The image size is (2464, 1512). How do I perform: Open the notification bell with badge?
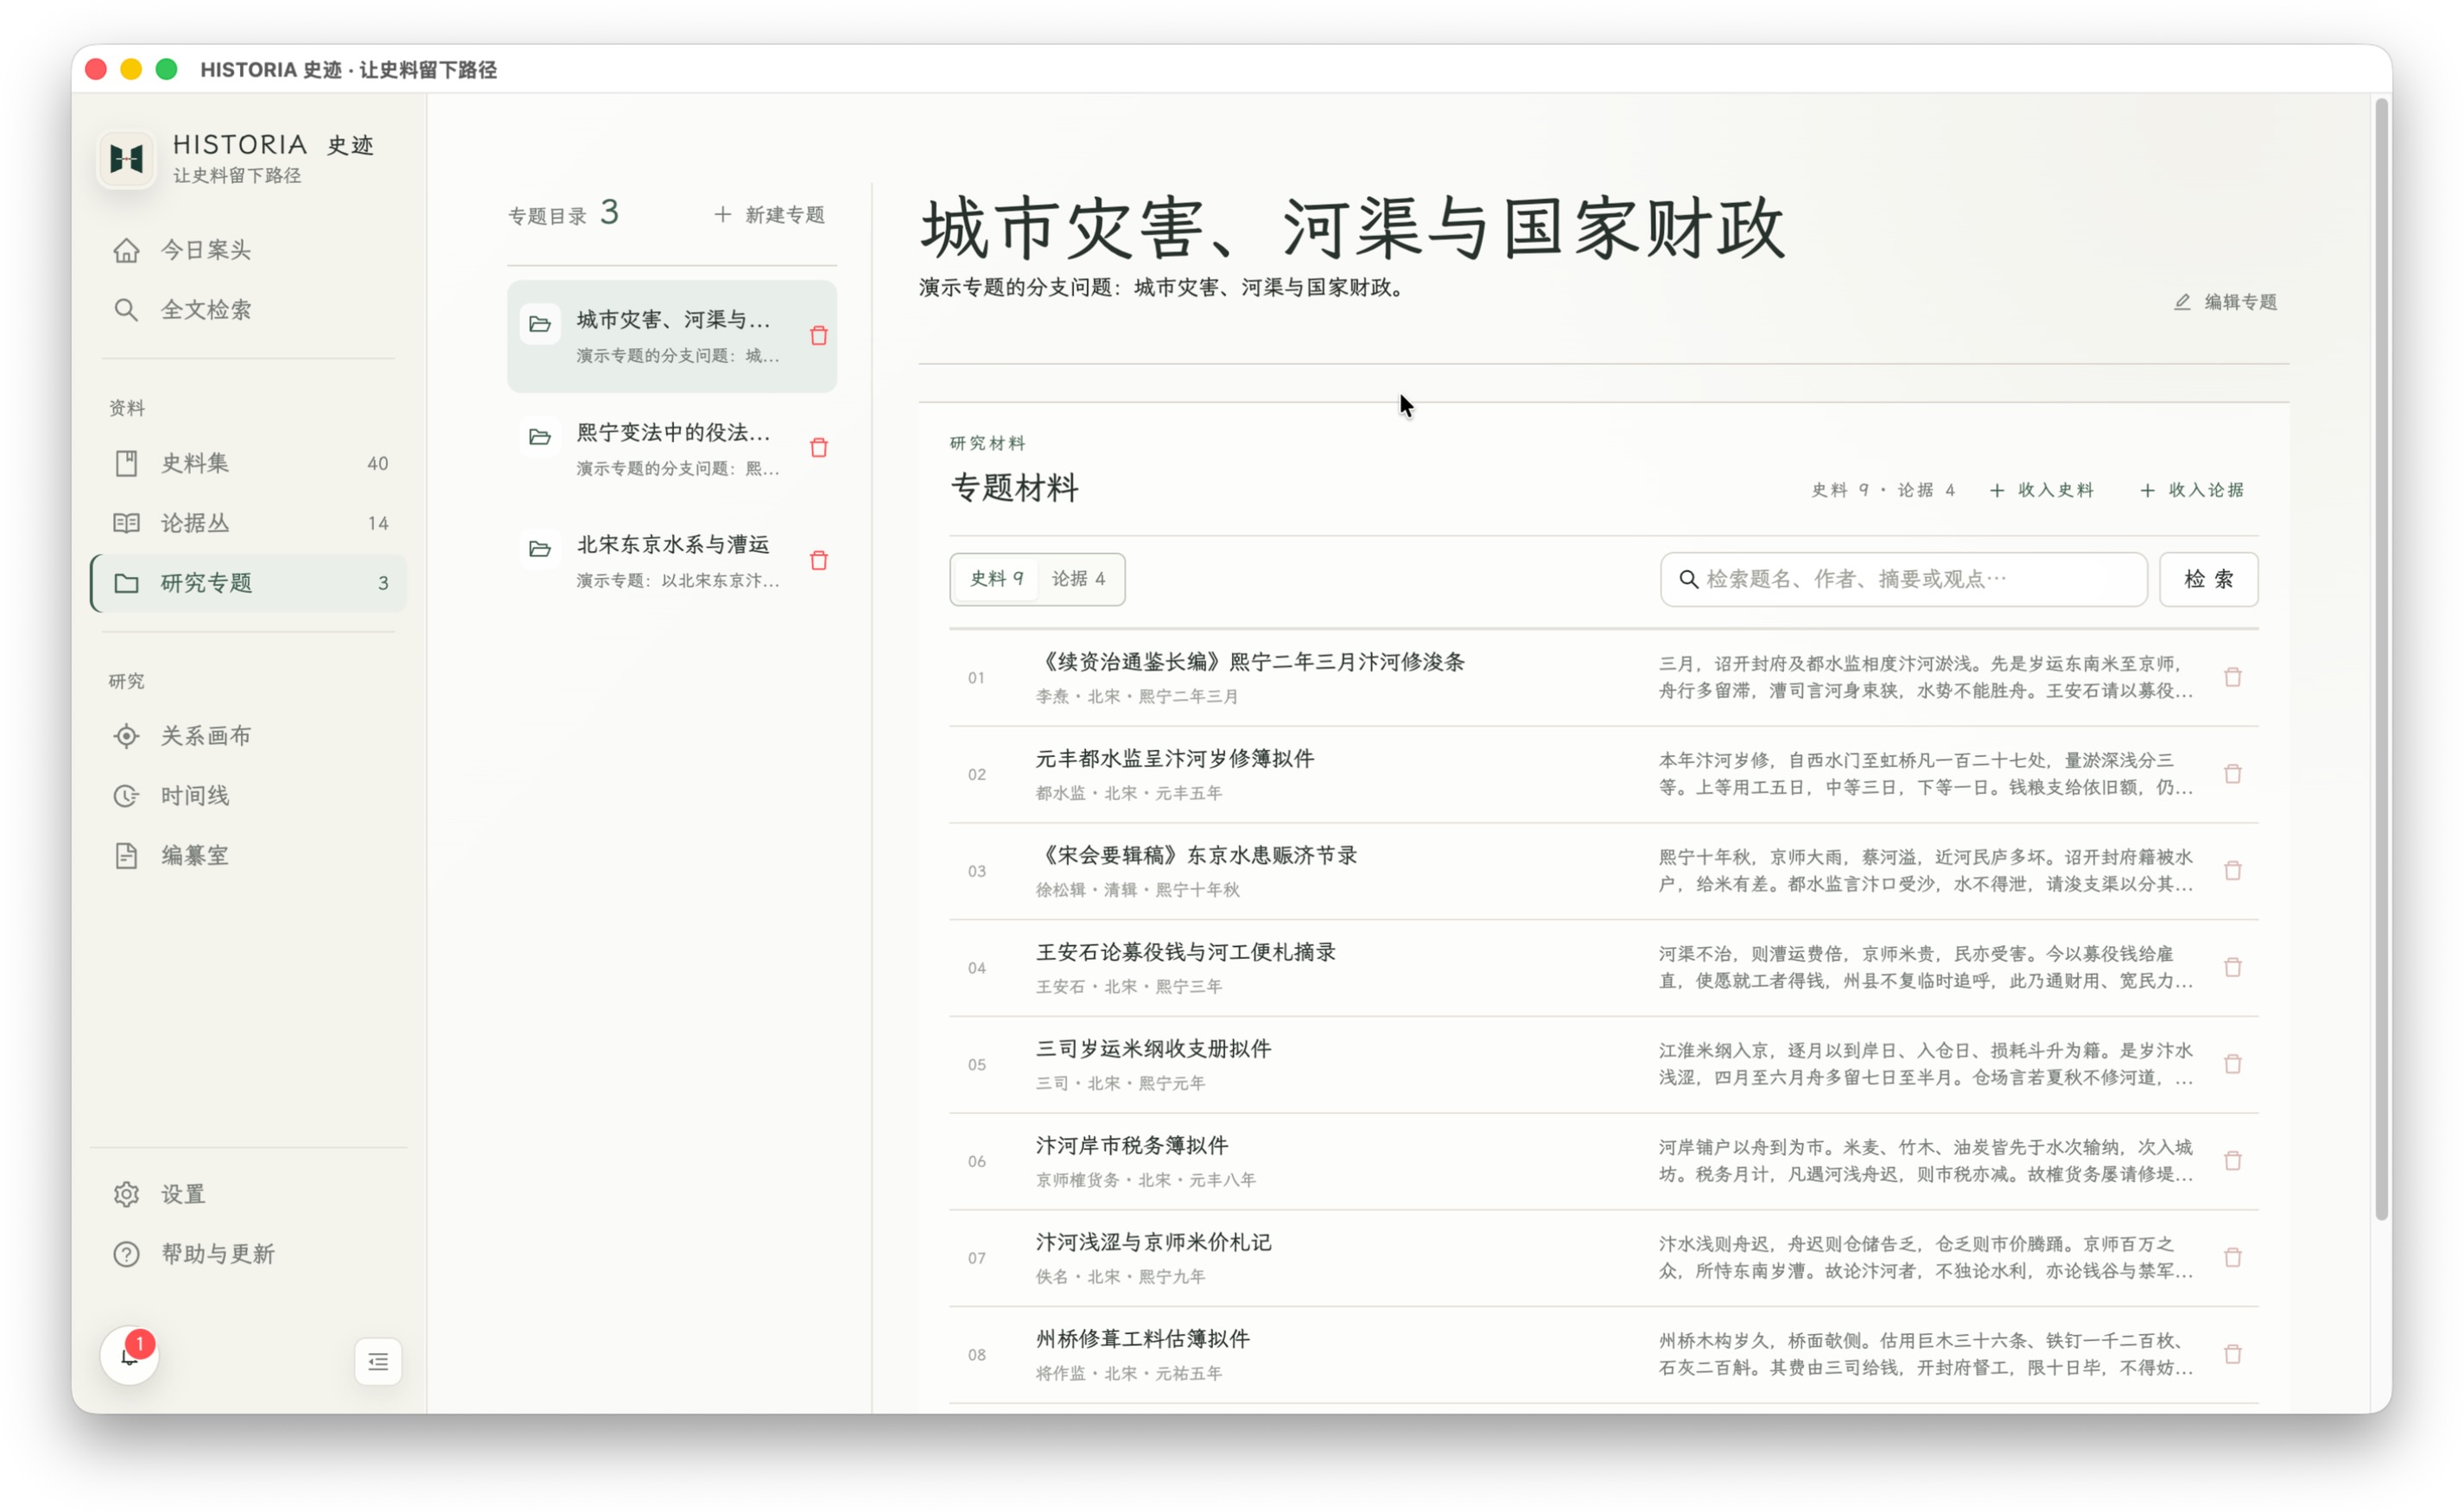(129, 1356)
